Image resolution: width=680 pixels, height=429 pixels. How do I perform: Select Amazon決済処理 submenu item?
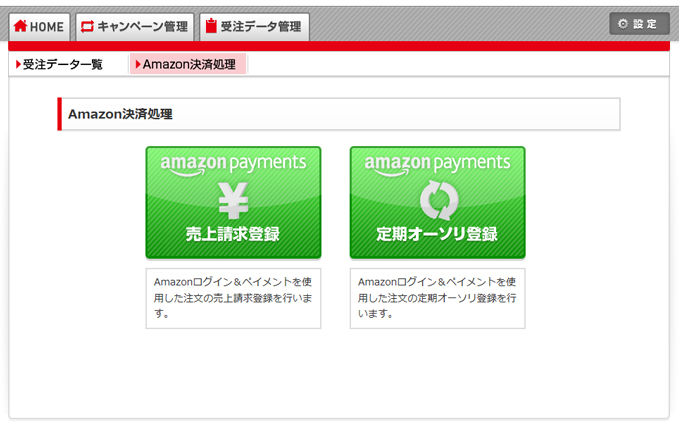click(x=188, y=64)
